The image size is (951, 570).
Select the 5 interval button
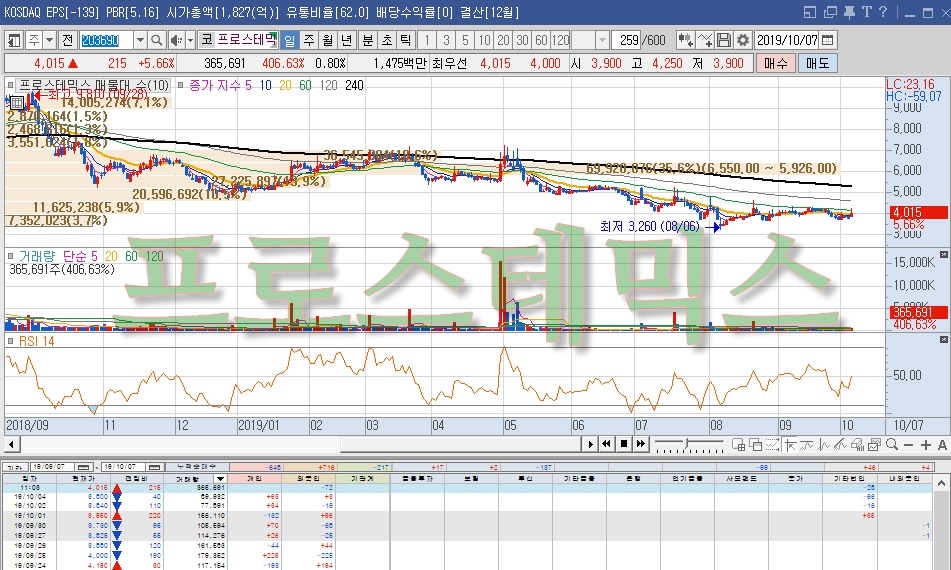(x=465, y=41)
